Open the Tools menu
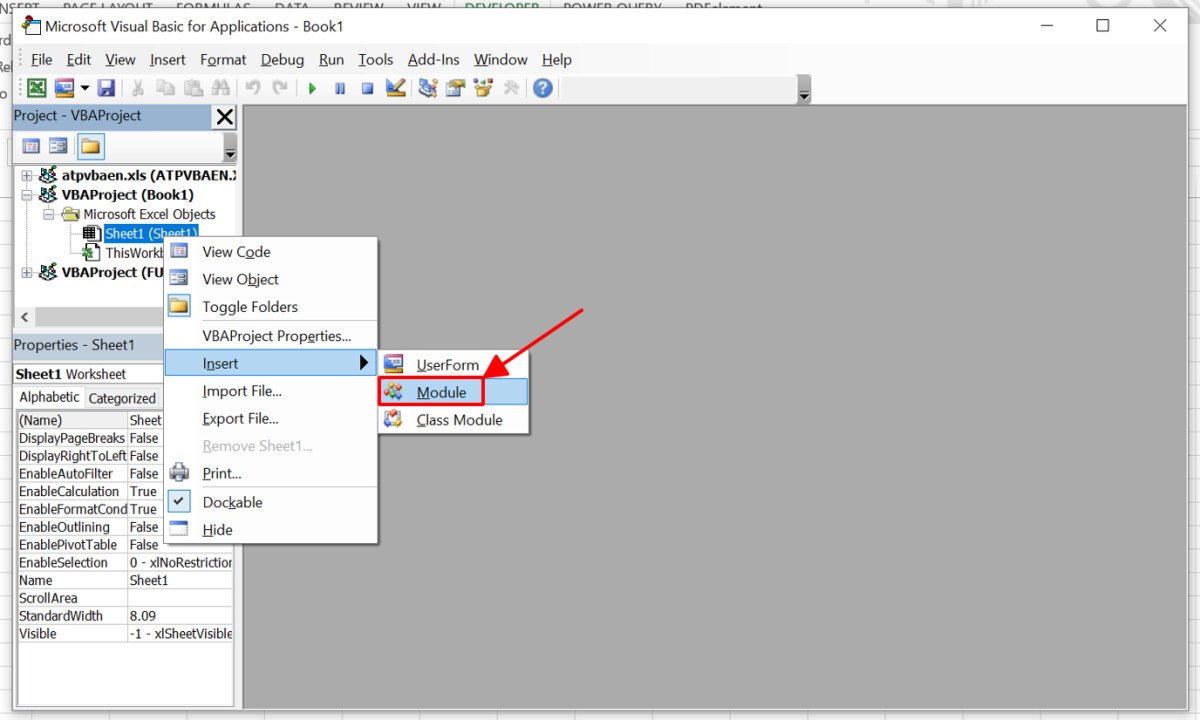The height and width of the screenshot is (720, 1200). (376, 60)
